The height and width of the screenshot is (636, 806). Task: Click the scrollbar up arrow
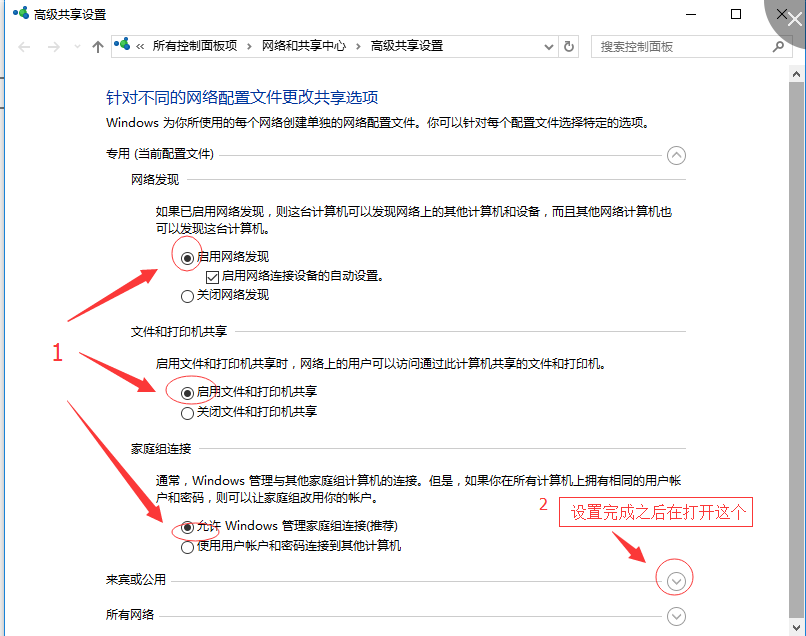point(796,75)
